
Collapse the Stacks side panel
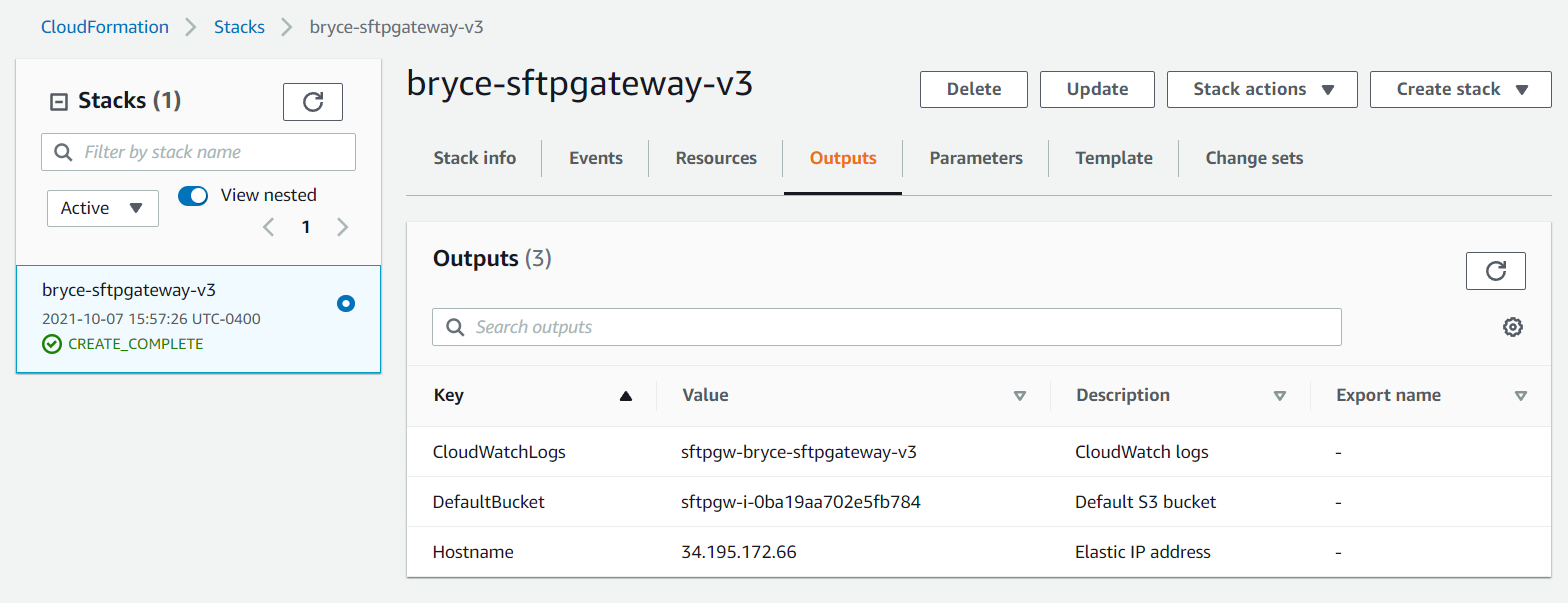[59, 101]
